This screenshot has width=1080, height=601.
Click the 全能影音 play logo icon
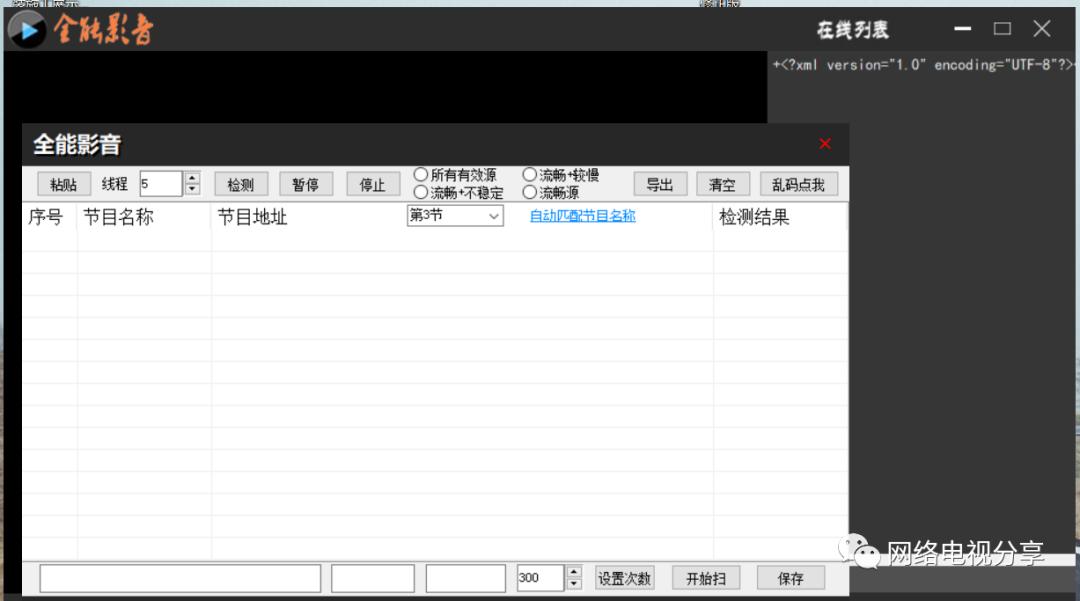[x=28, y=29]
